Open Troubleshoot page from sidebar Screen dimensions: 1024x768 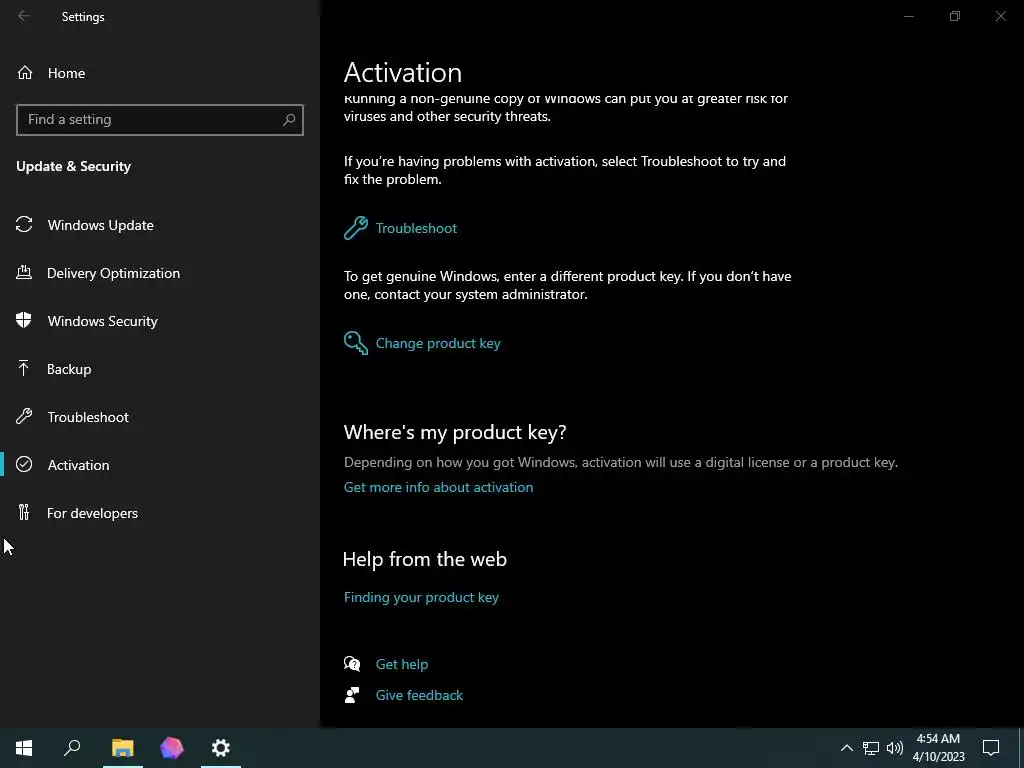pyautogui.click(x=88, y=417)
